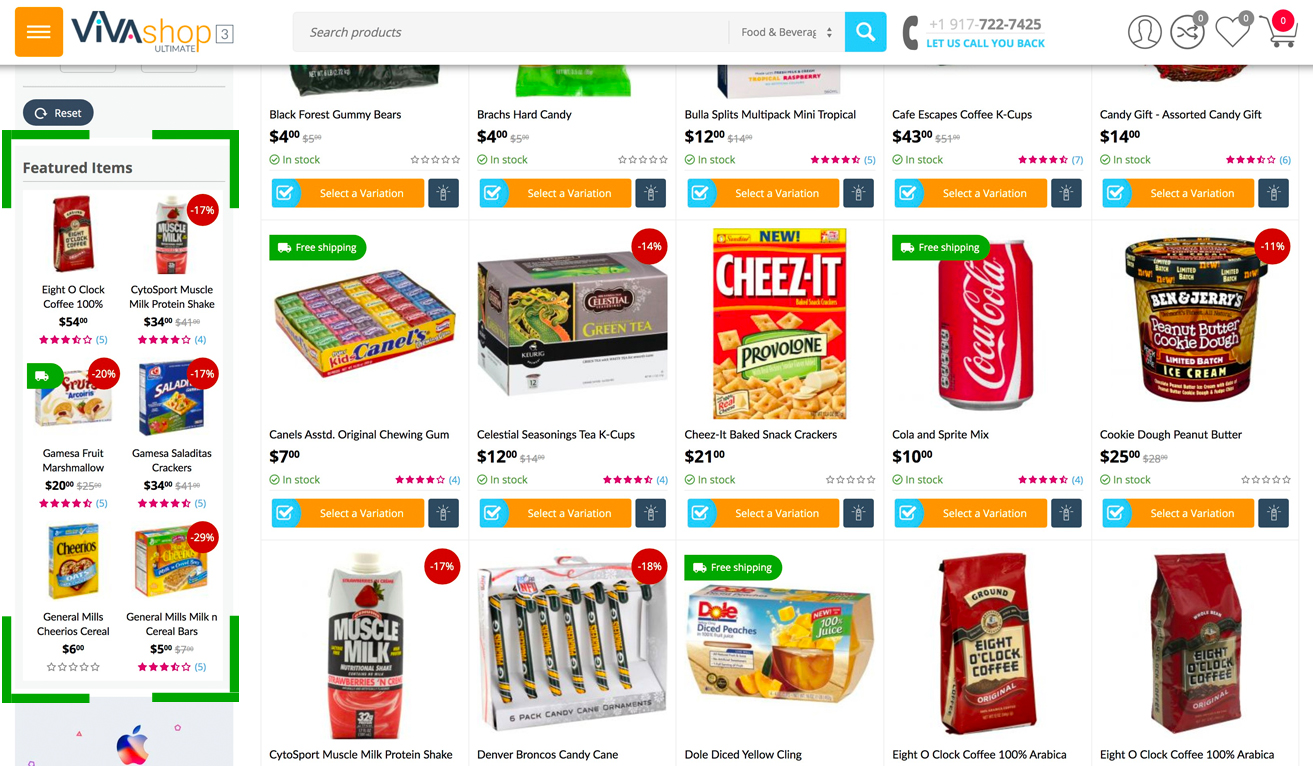Viewport: 1313px width, 766px height.
Task: Open the user account icon
Action: 1144,32
